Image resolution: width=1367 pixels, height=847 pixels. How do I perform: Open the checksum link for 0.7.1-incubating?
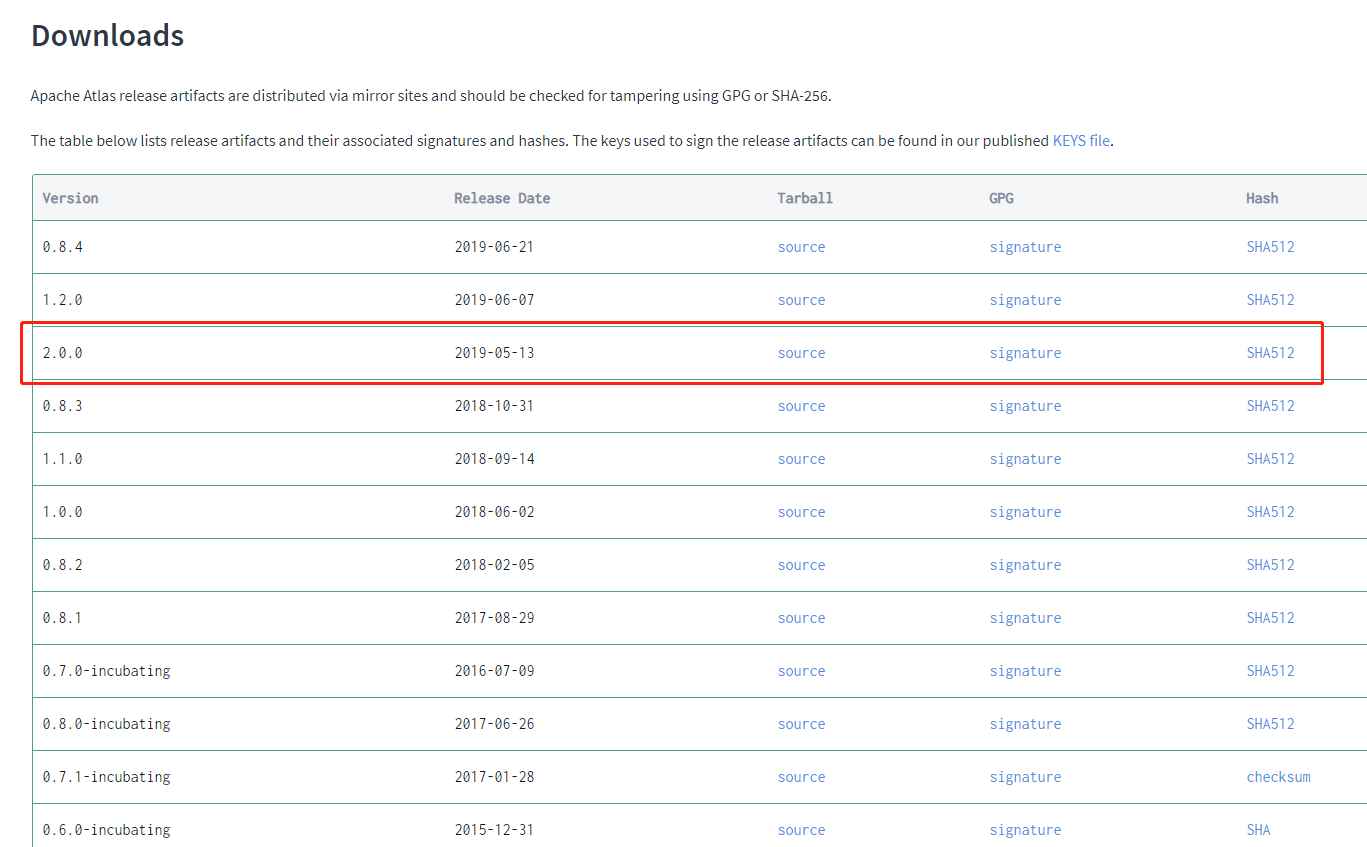pyautogui.click(x=1278, y=776)
